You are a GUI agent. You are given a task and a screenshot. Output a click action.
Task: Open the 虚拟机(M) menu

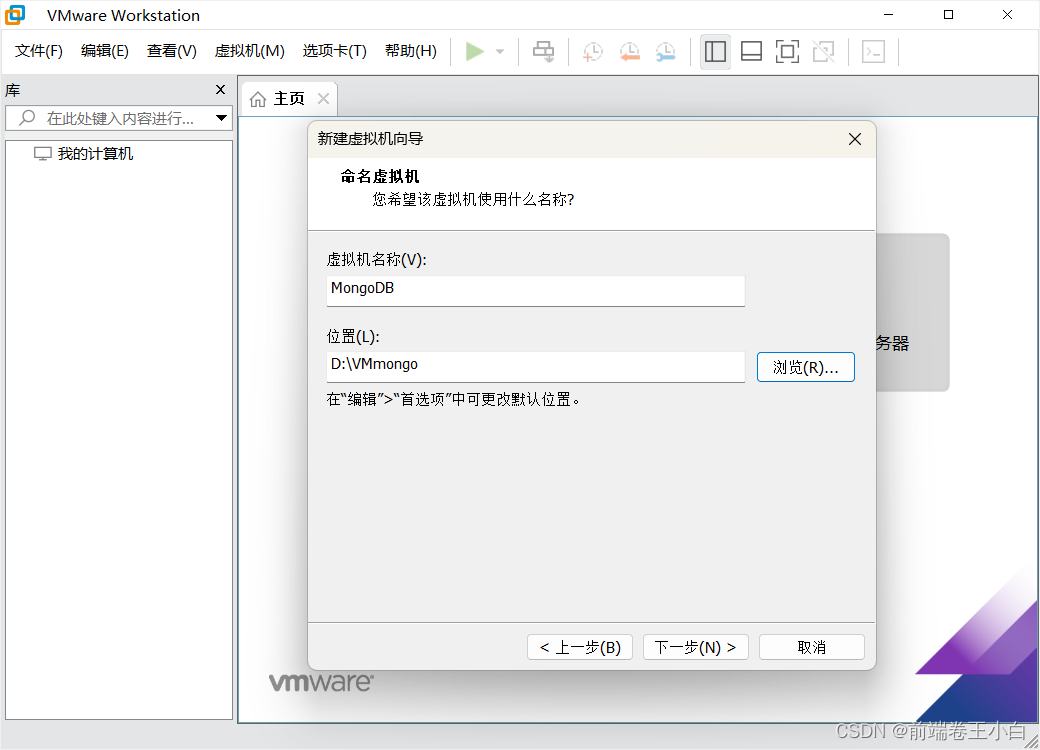click(249, 51)
